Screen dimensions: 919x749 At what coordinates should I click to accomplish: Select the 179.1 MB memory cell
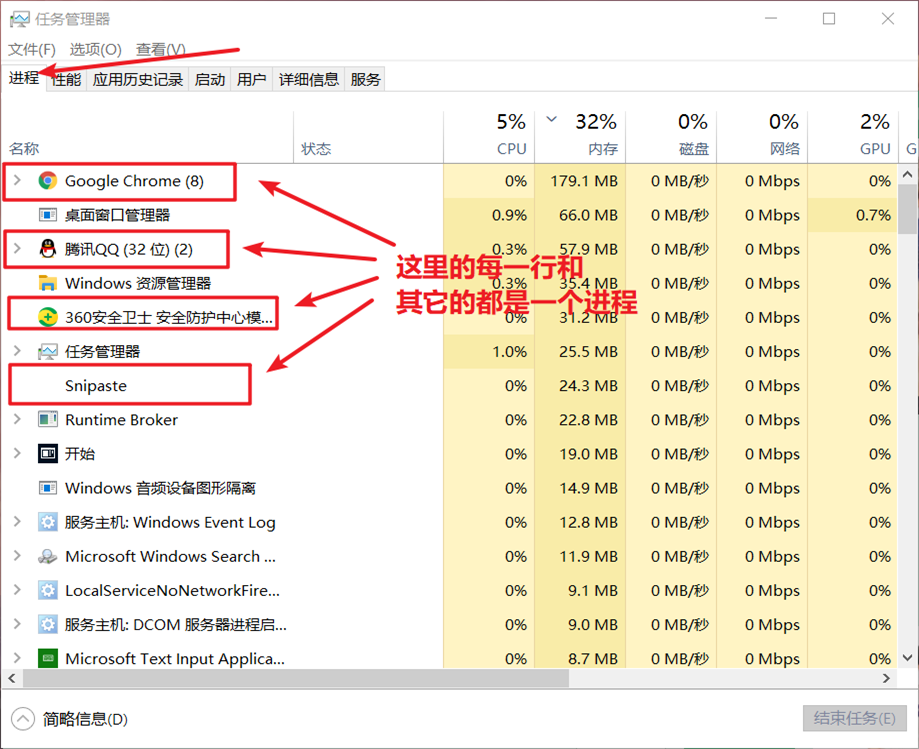[580, 181]
